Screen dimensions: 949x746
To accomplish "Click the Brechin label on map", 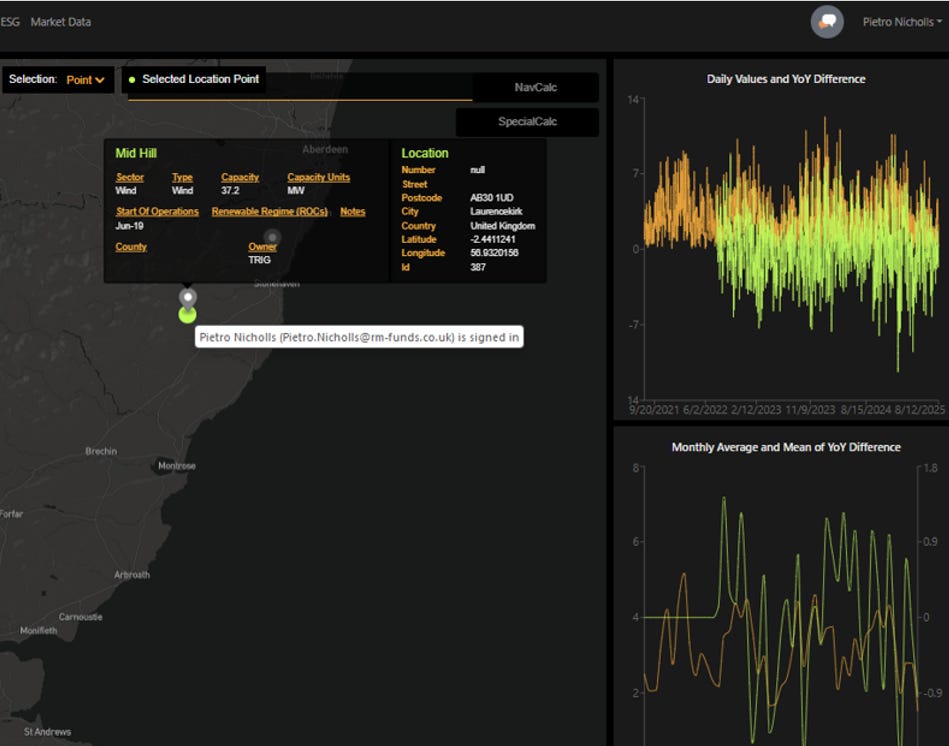I will 101,451.
